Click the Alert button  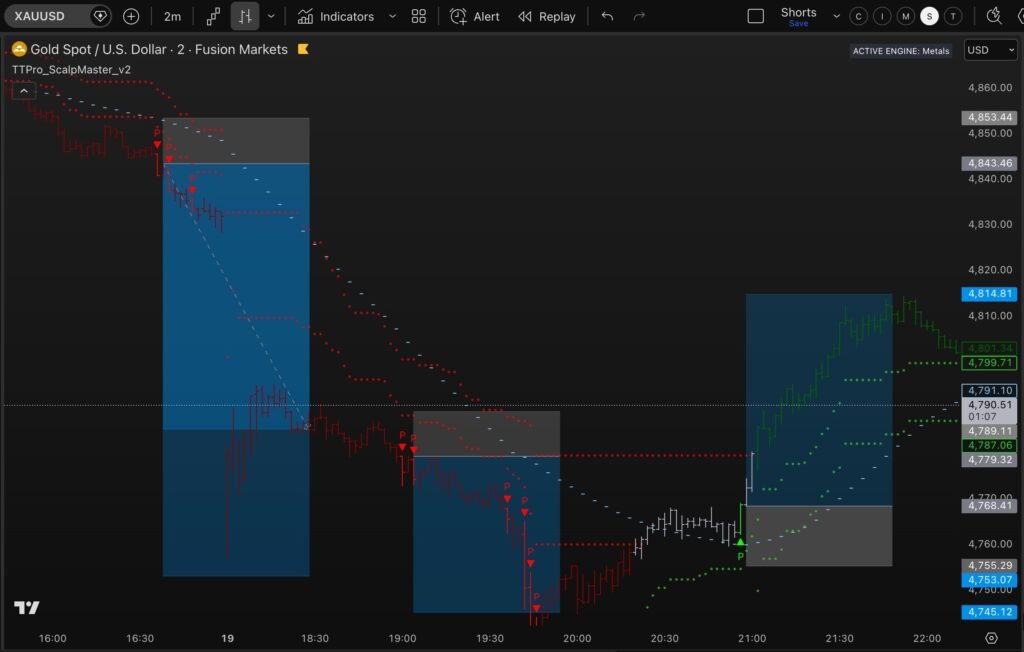pos(475,16)
